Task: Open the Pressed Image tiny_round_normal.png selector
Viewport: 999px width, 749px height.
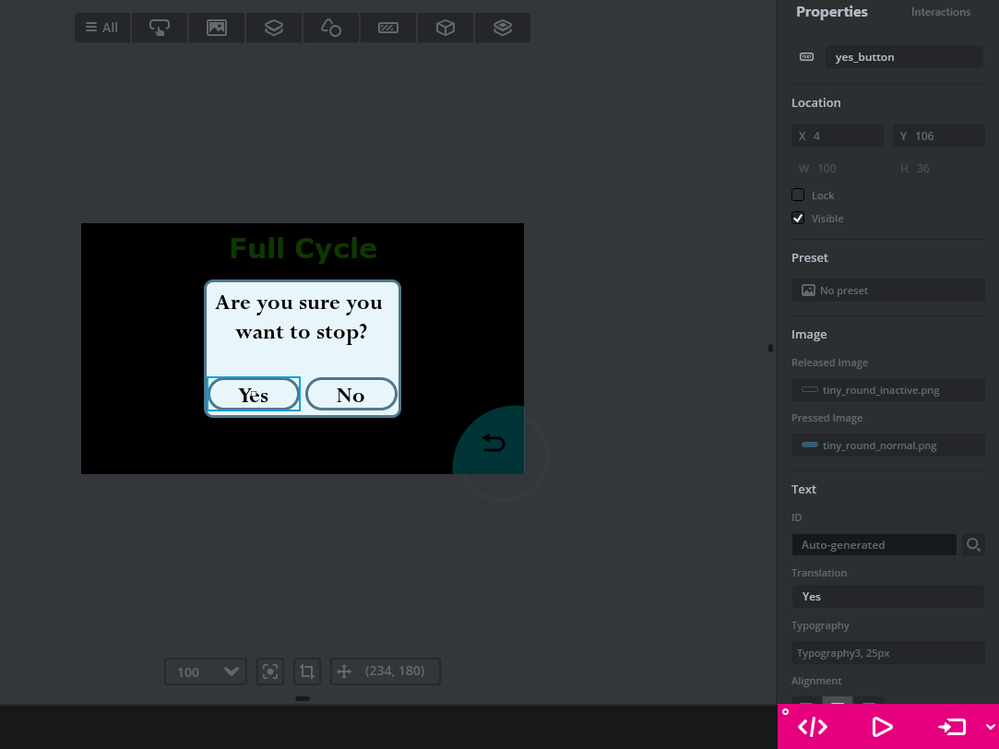Action: [888, 445]
